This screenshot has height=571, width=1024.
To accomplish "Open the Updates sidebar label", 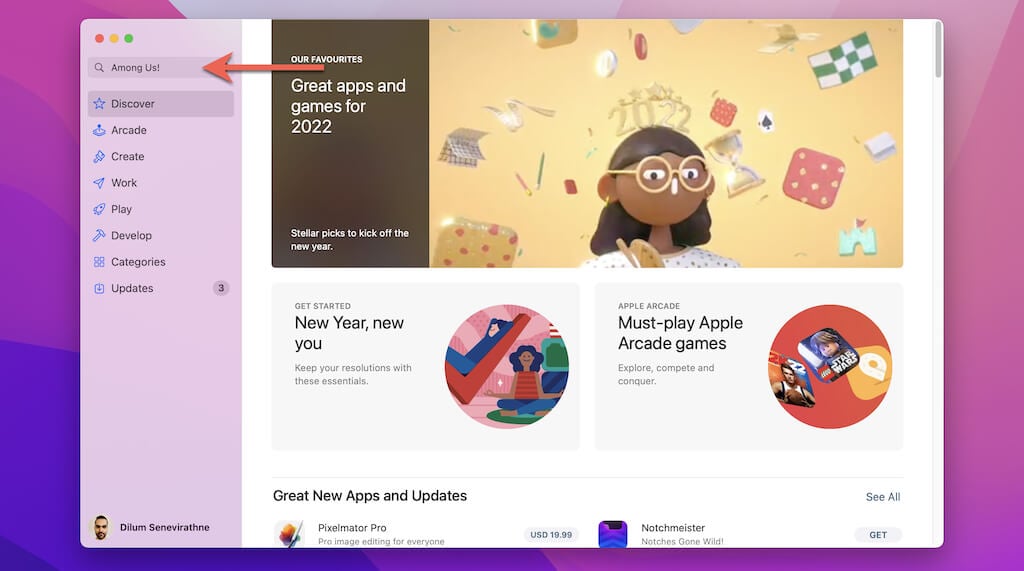I will 132,288.
